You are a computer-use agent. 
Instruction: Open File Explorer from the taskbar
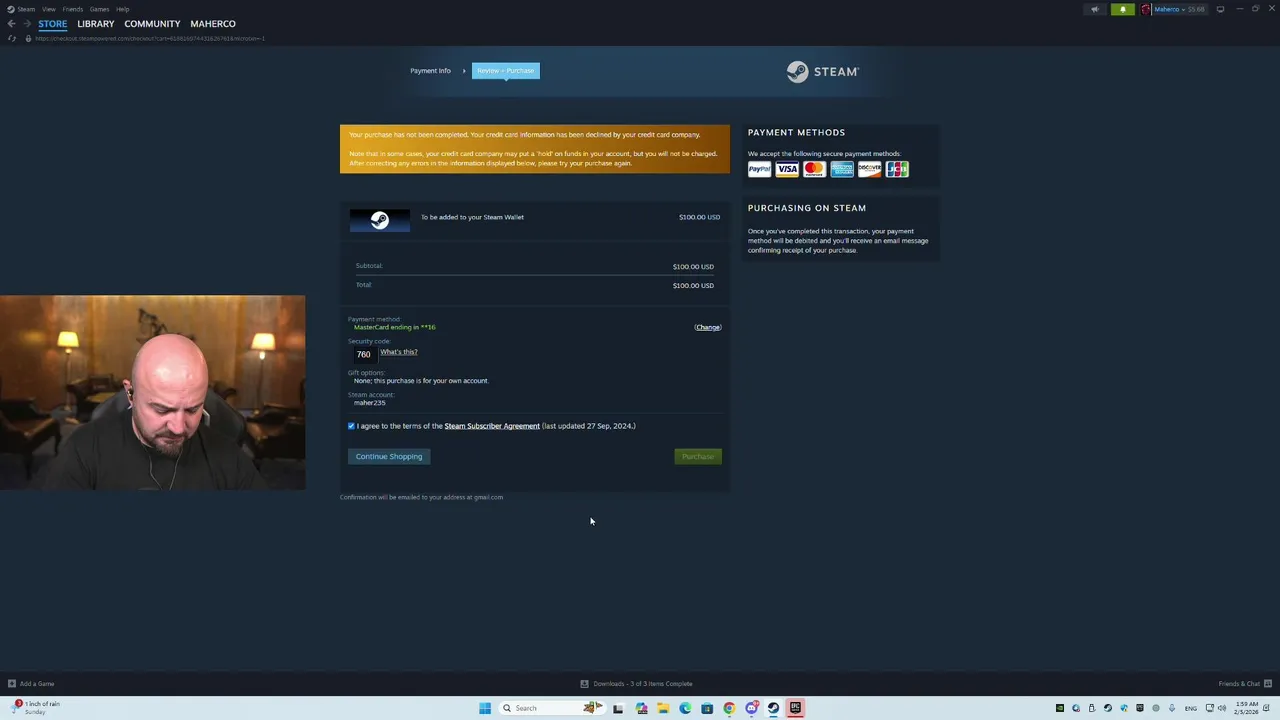click(x=663, y=708)
